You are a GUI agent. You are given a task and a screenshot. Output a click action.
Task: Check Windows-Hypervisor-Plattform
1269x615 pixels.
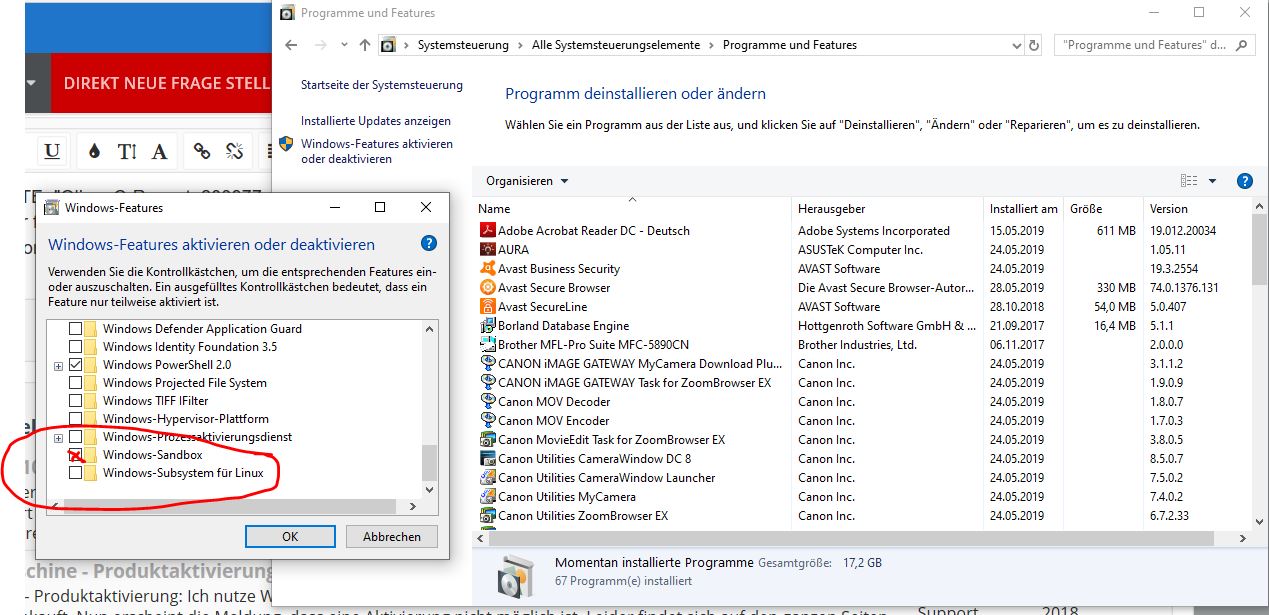[75, 419]
